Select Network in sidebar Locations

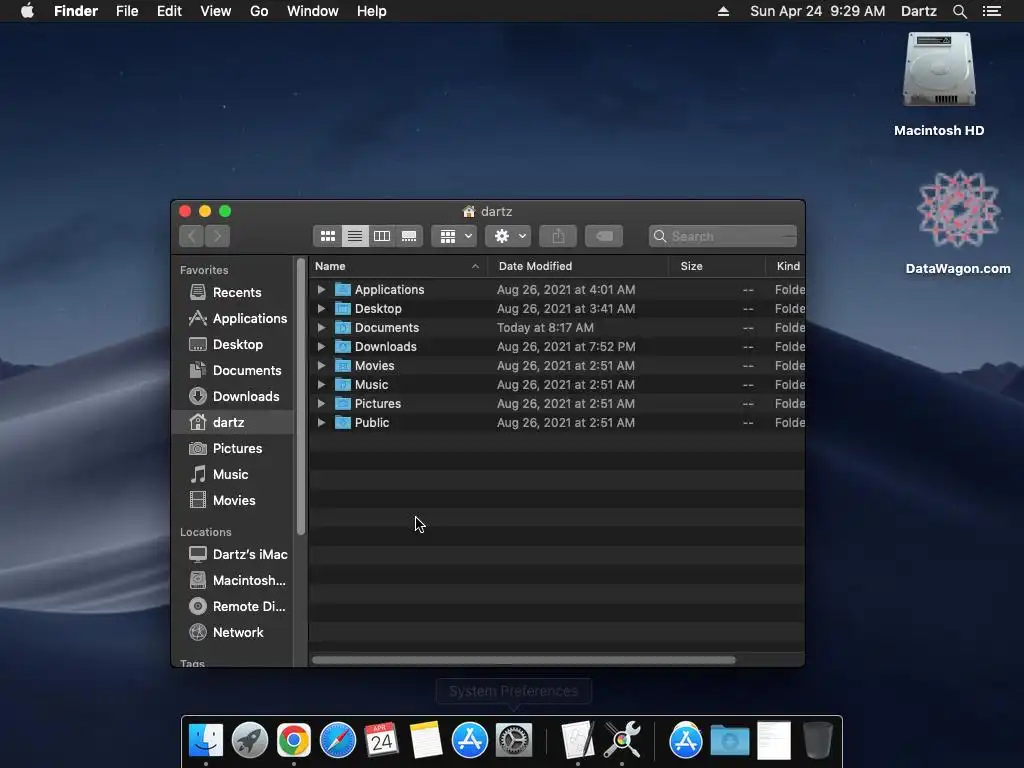click(x=232, y=632)
